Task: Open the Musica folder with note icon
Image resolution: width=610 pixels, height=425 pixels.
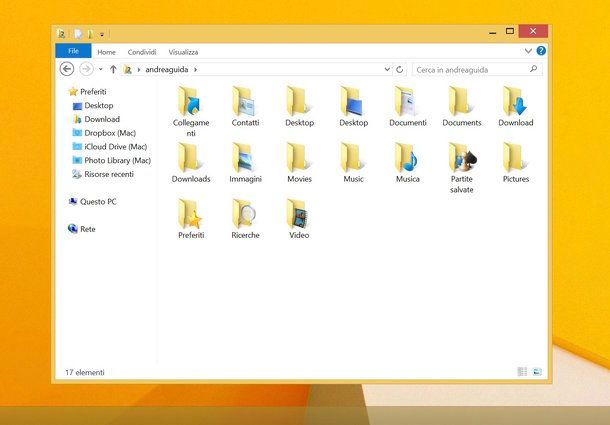Action: tap(406, 157)
